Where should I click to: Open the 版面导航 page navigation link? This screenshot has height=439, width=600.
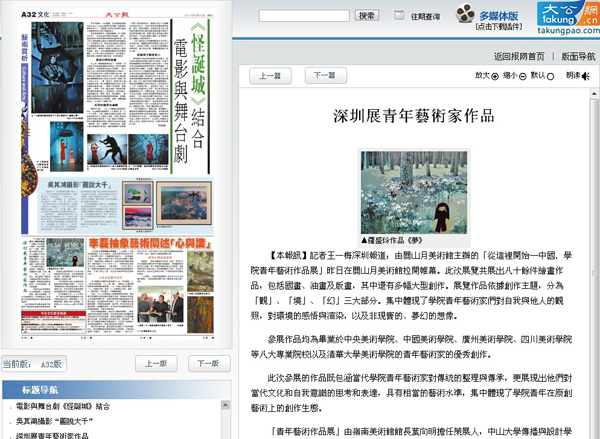[578, 57]
